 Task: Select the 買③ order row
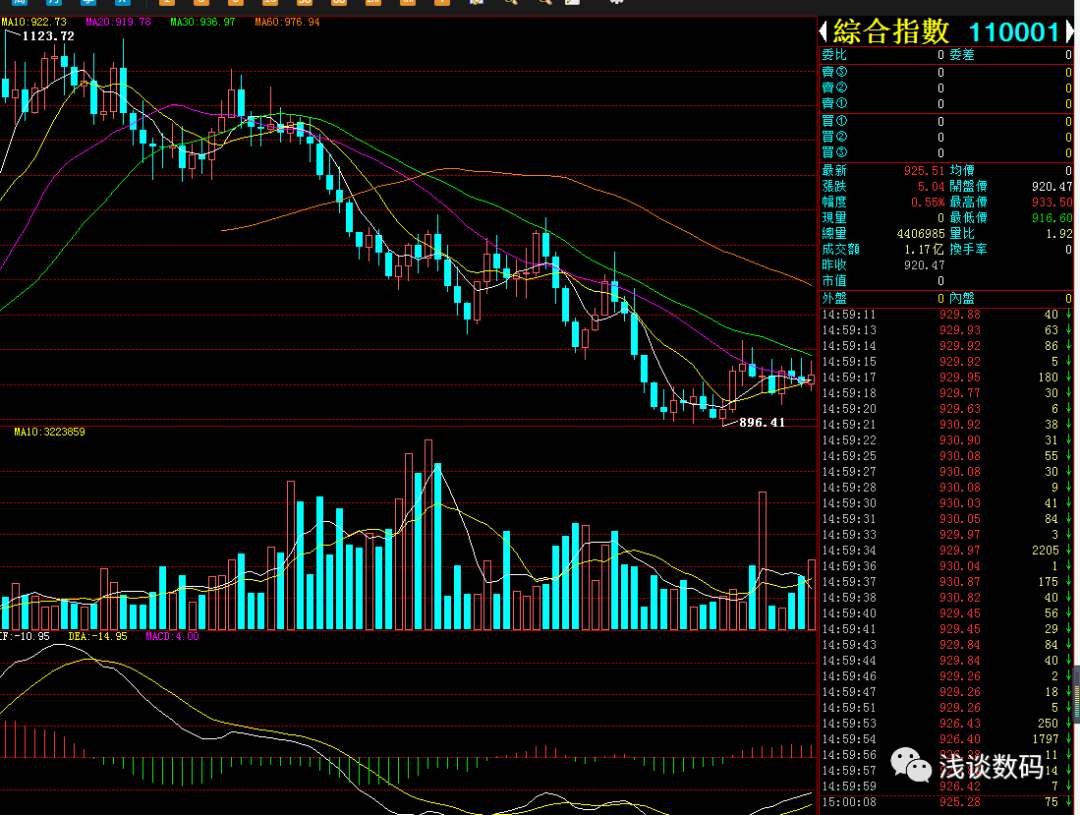pyautogui.click(x=946, y=153)
